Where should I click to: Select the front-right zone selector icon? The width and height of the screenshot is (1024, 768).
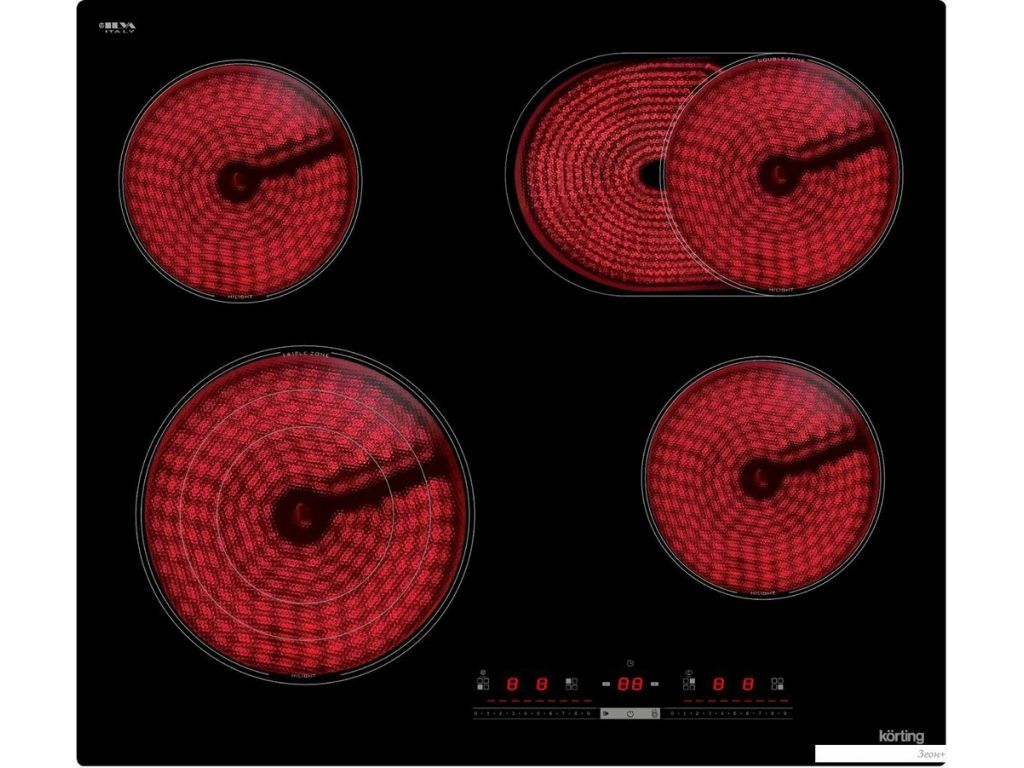pos(777,685)
